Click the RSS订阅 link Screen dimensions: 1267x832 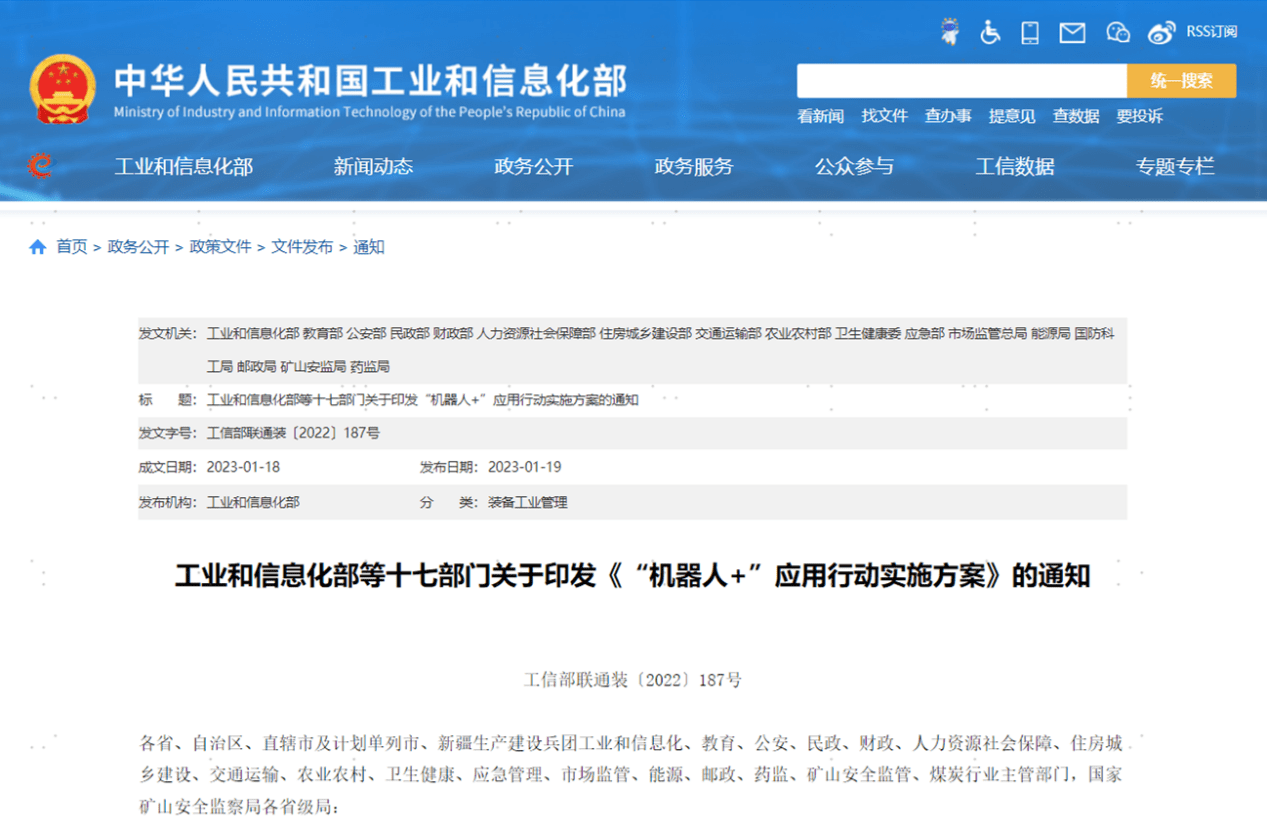pos(1212,32)
